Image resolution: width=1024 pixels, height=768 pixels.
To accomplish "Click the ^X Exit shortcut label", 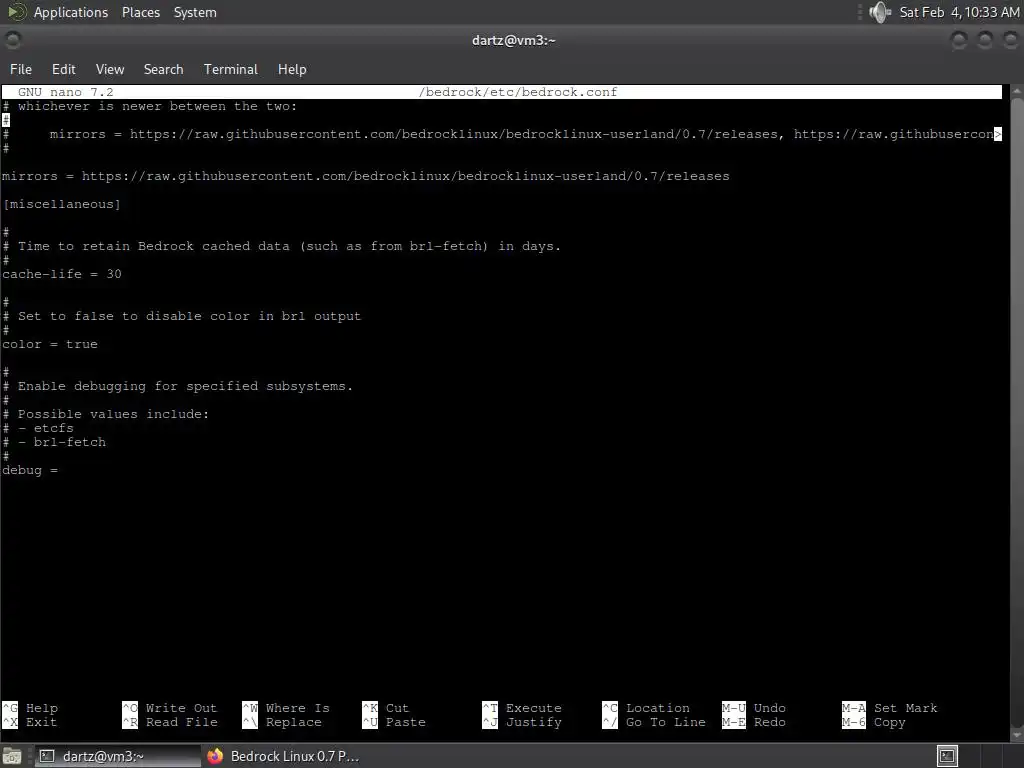I will (29, 722).
